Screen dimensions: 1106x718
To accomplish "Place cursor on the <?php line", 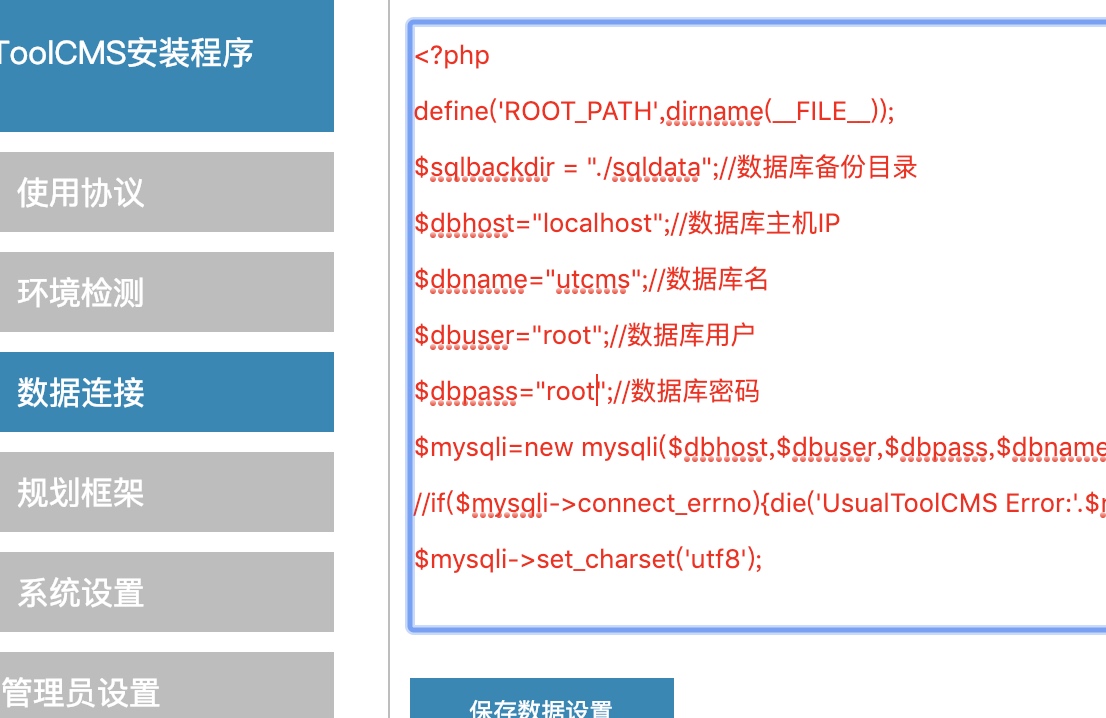I will (x=453, y=55).
